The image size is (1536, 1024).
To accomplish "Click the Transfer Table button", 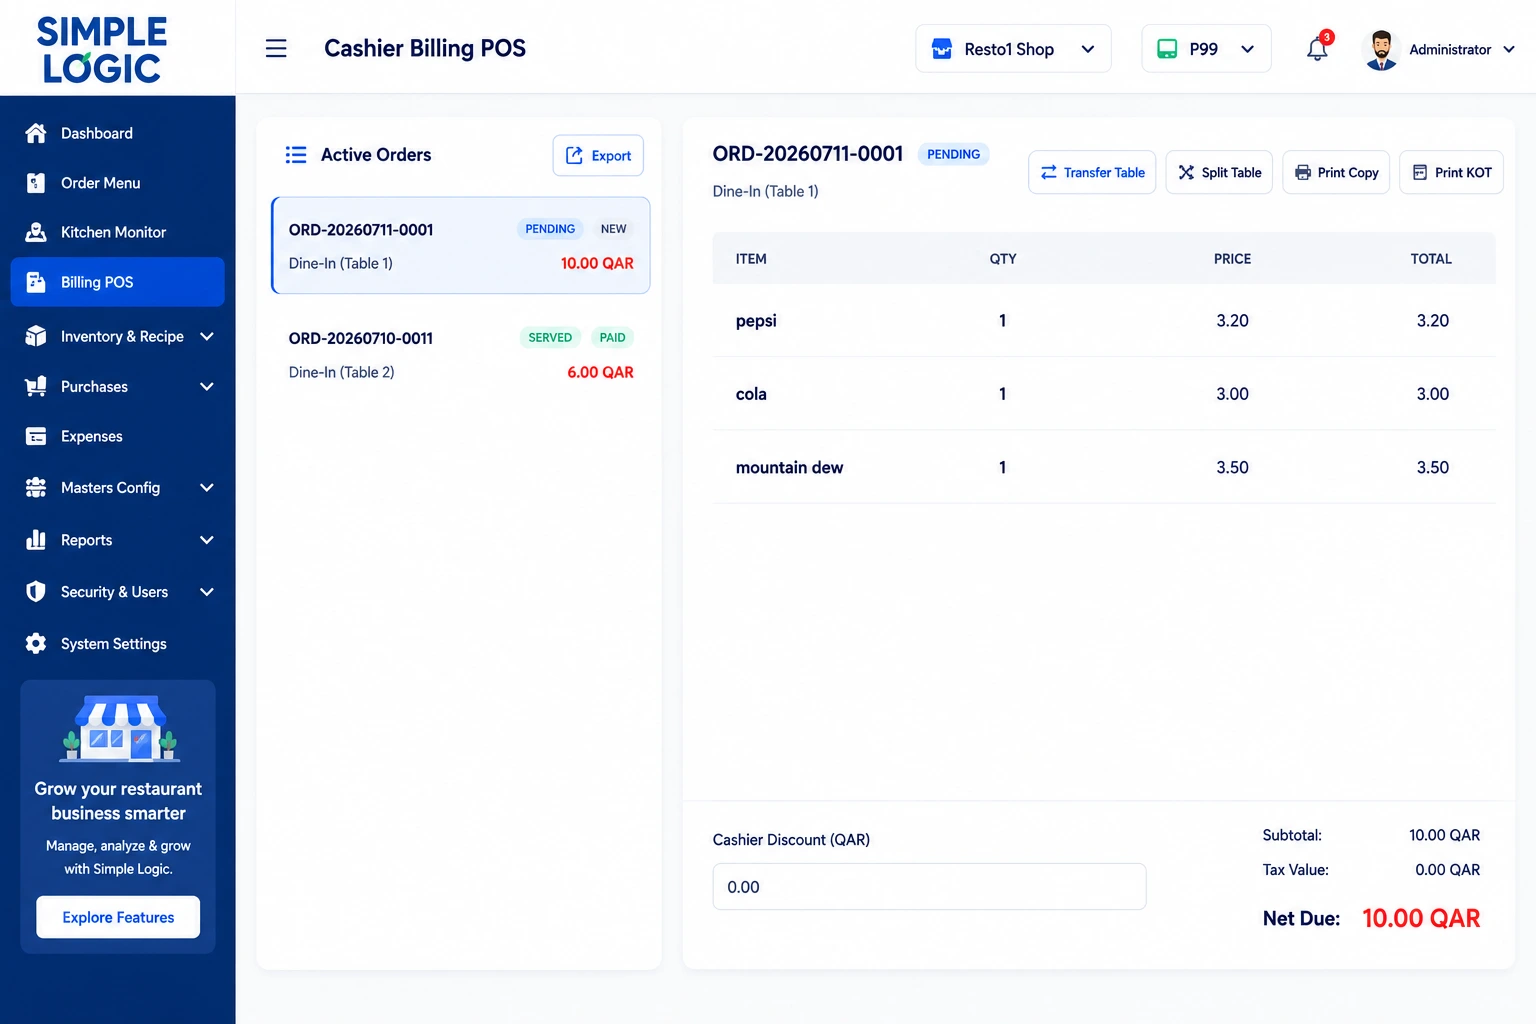I will coord(1092,172).
